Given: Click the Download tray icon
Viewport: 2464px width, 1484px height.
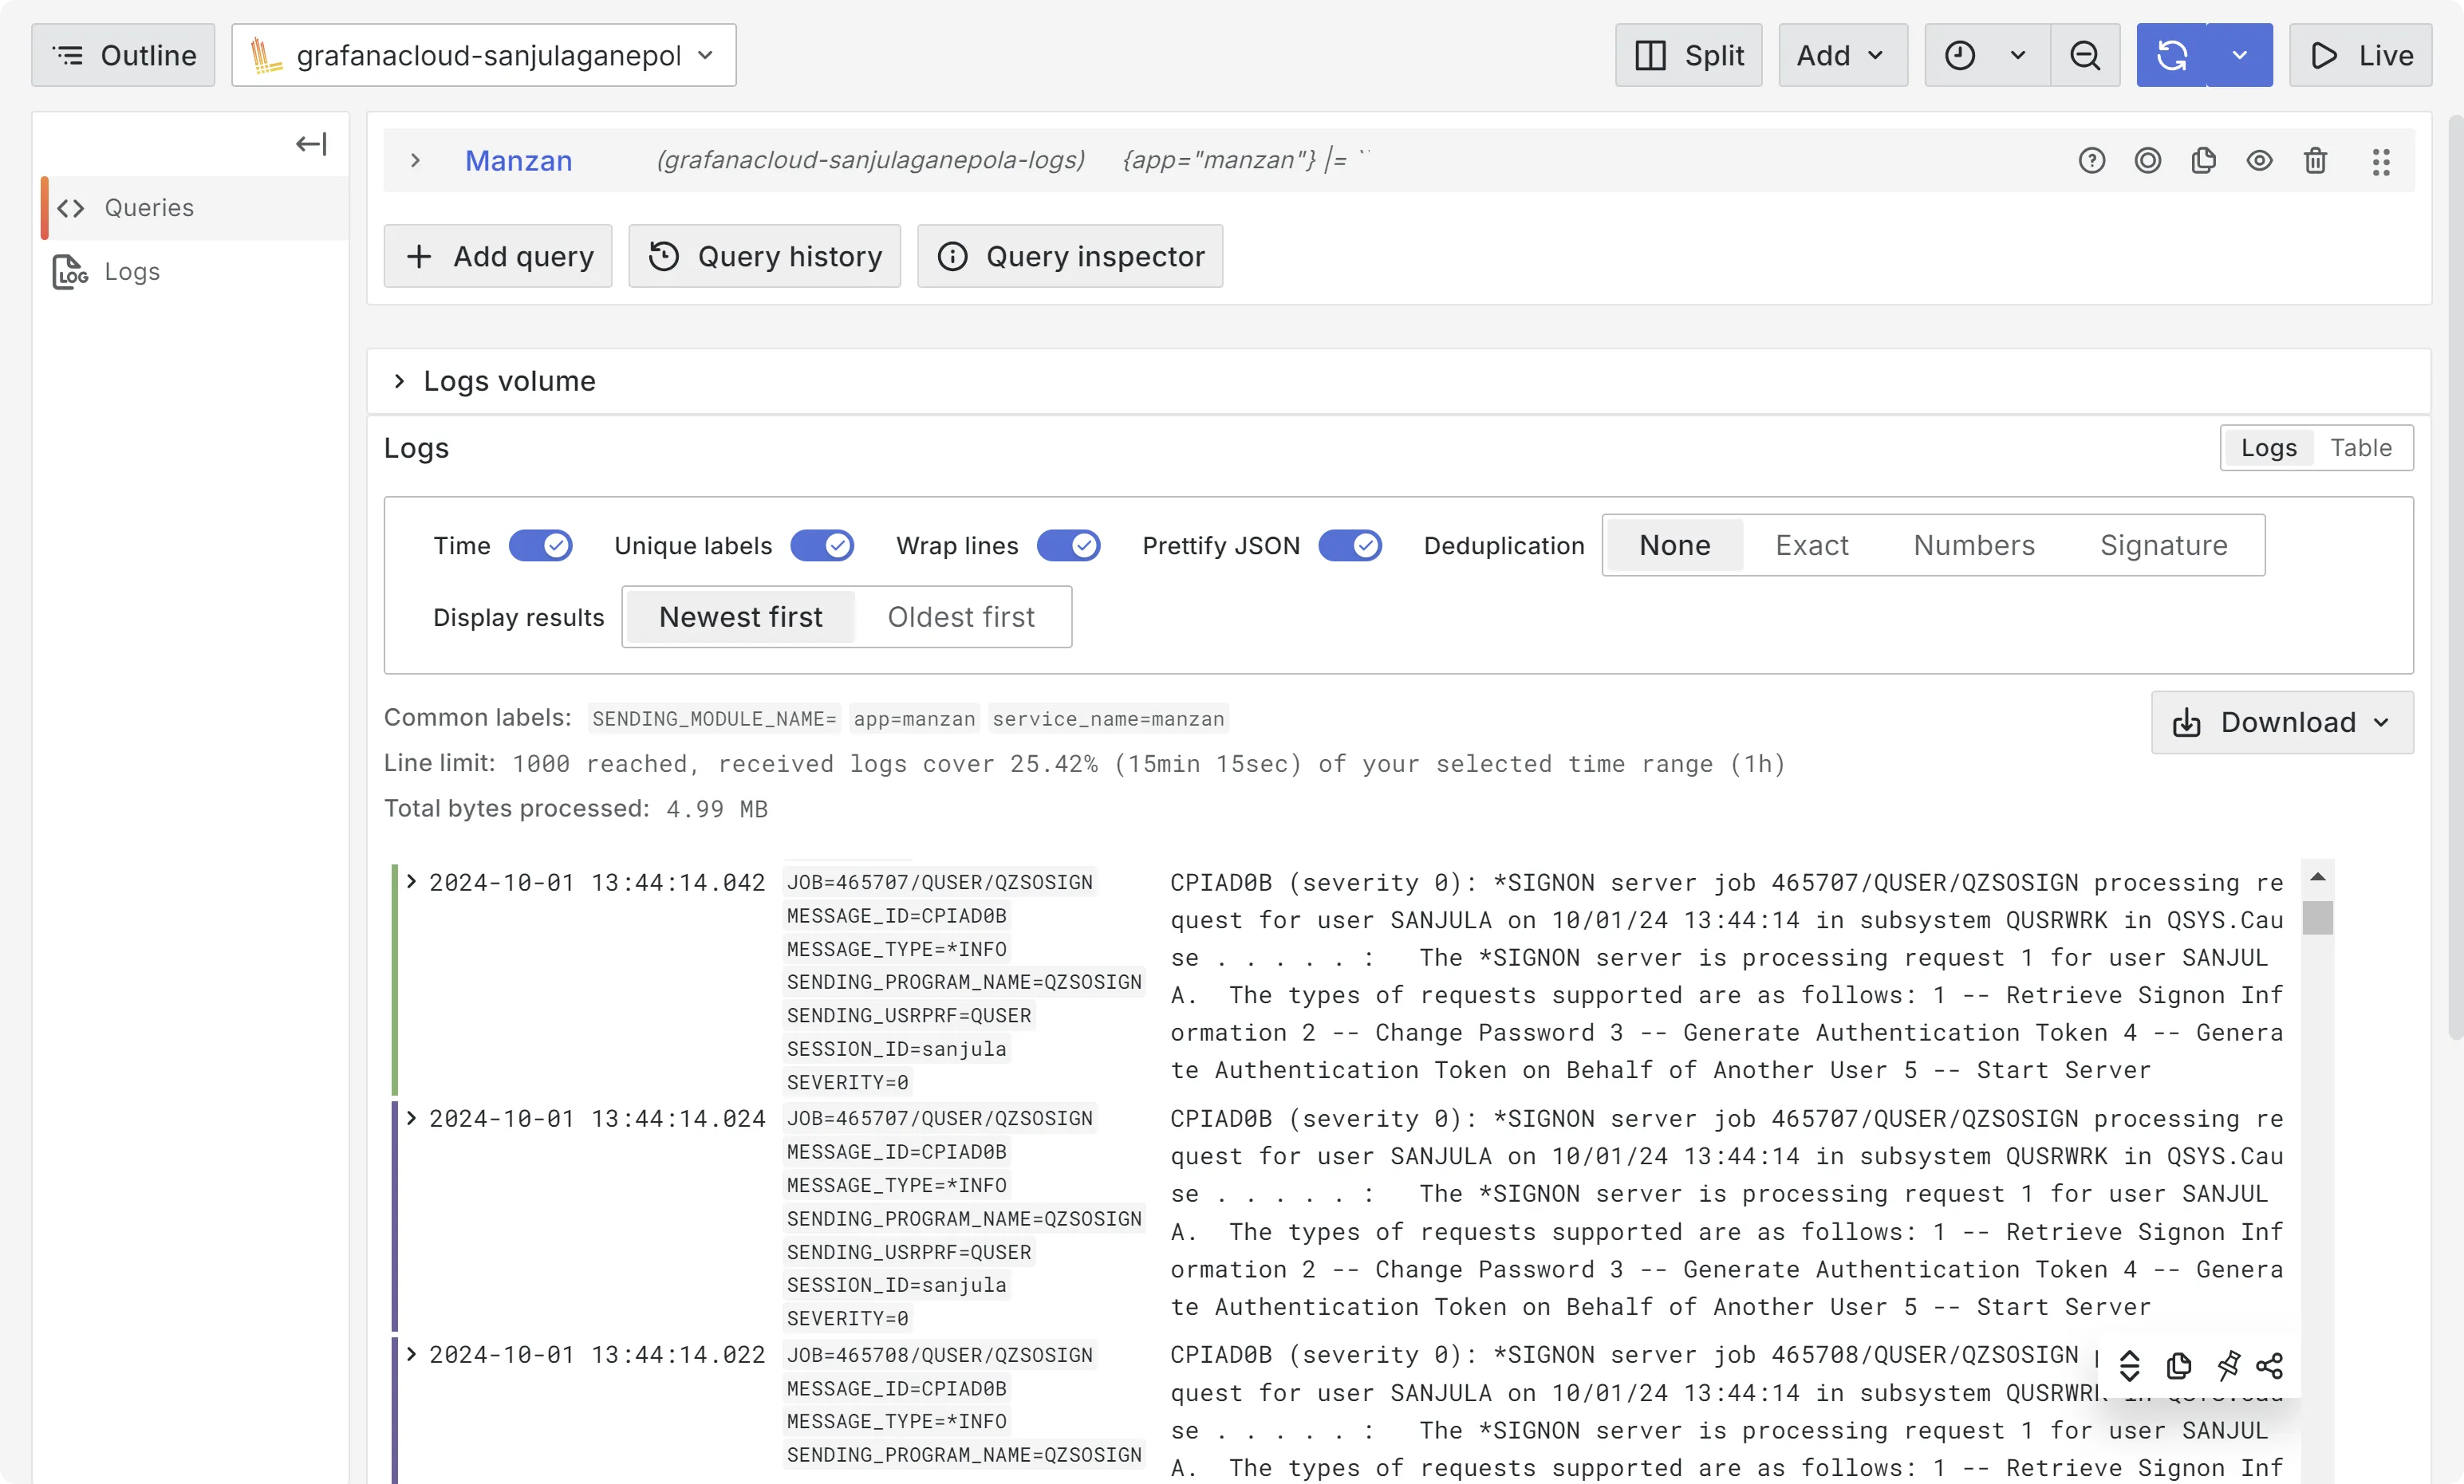Looking at the screenshot, I should (x=2186, y=722).
